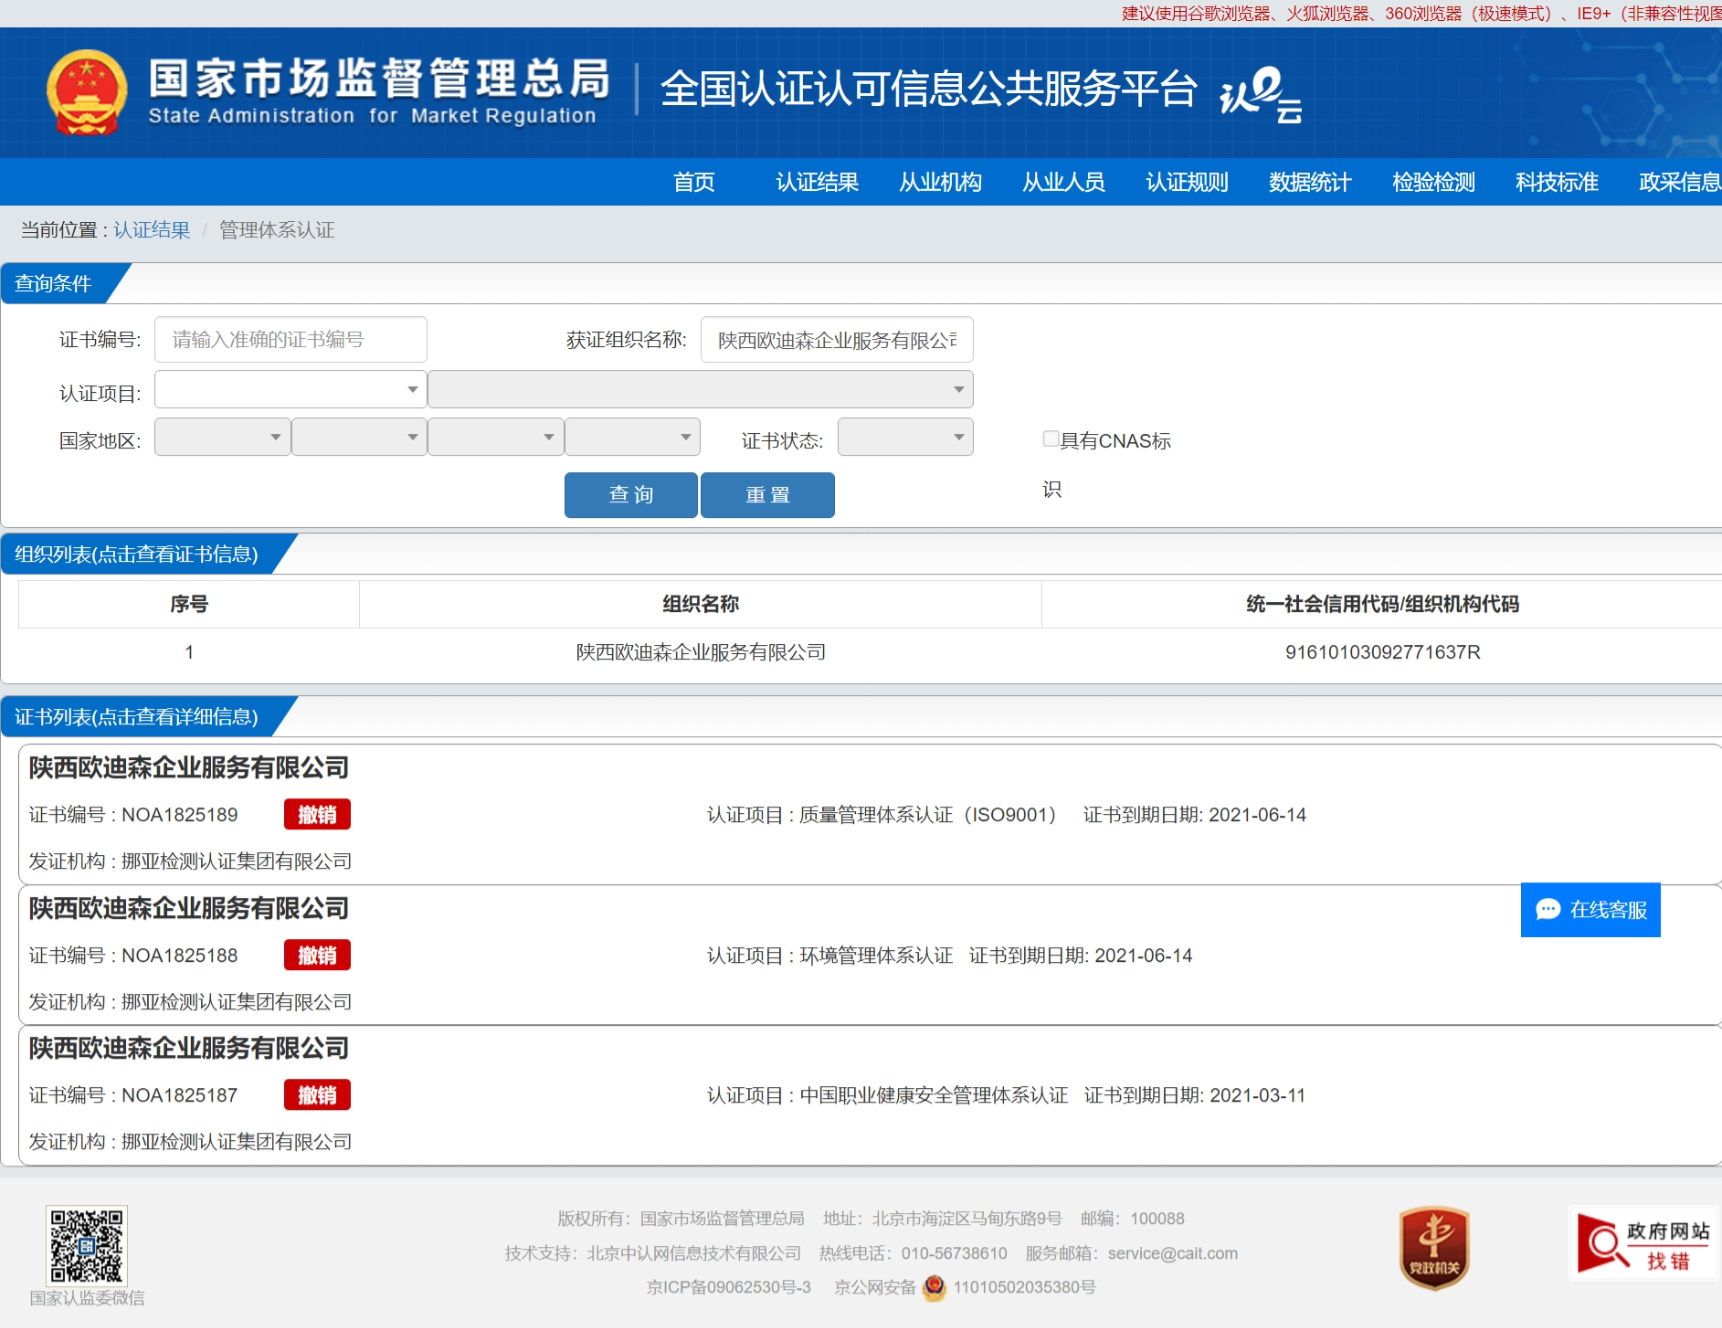Click the 京ICP备09062530号-3 link
The width and height of the screenshot is (1722, 1328).
(729, 1287)
